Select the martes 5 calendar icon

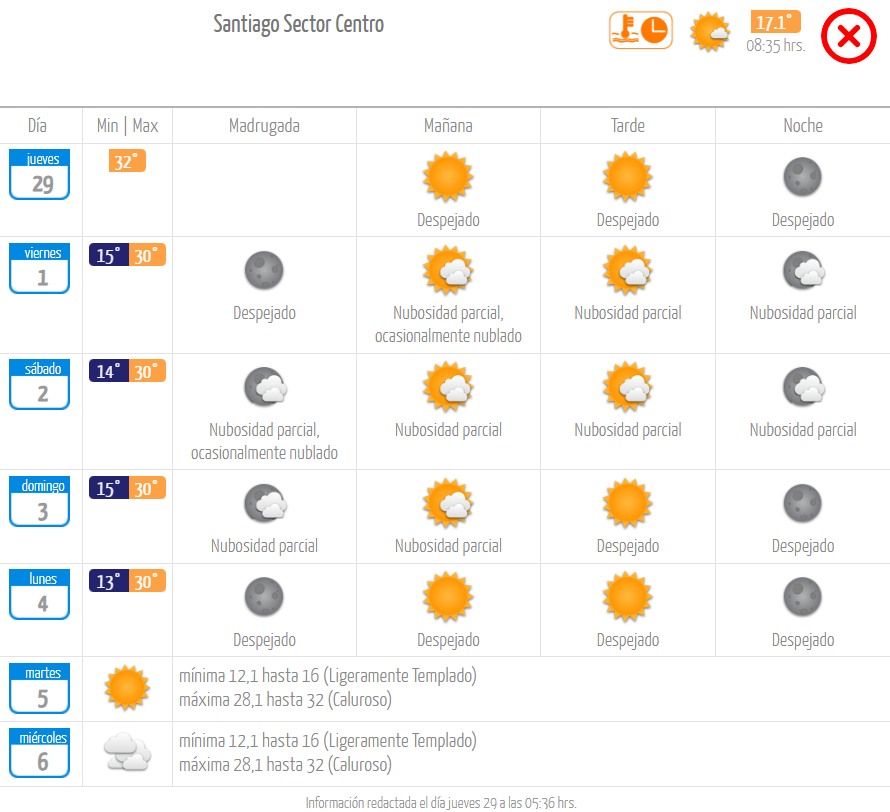(39, 688)
